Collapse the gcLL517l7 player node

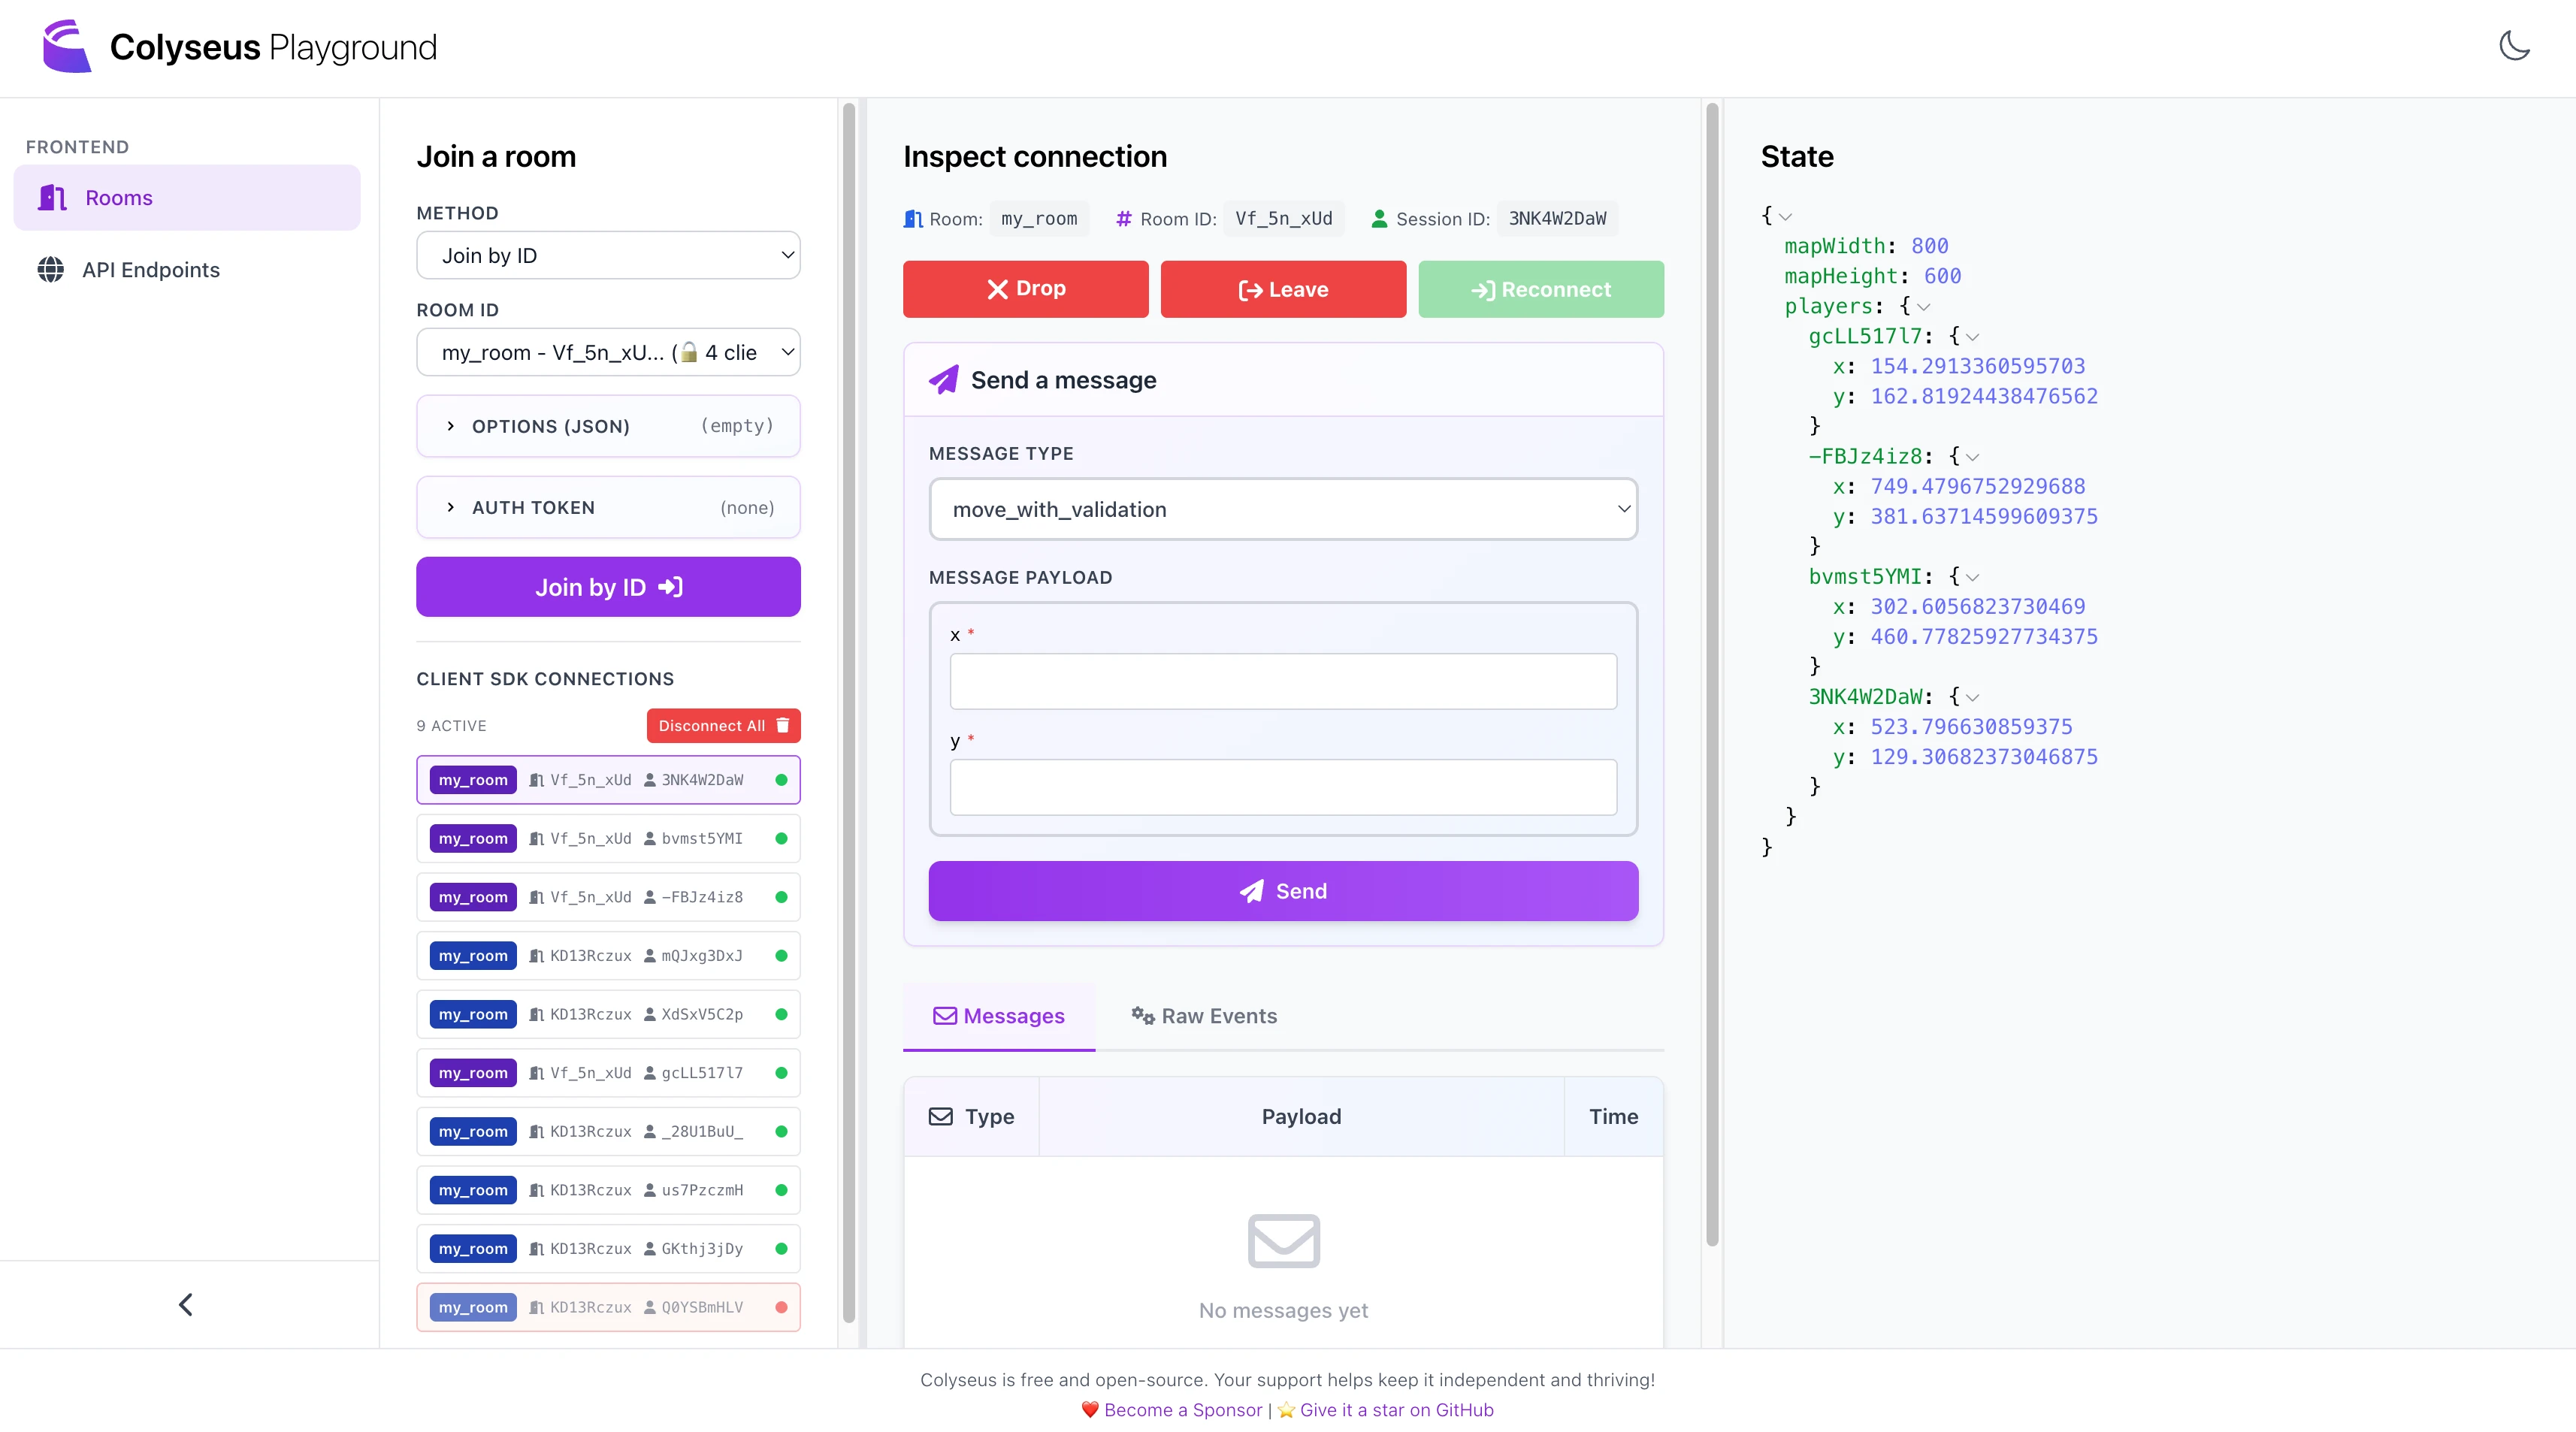pyautogui.click(x=1972, y=337)
